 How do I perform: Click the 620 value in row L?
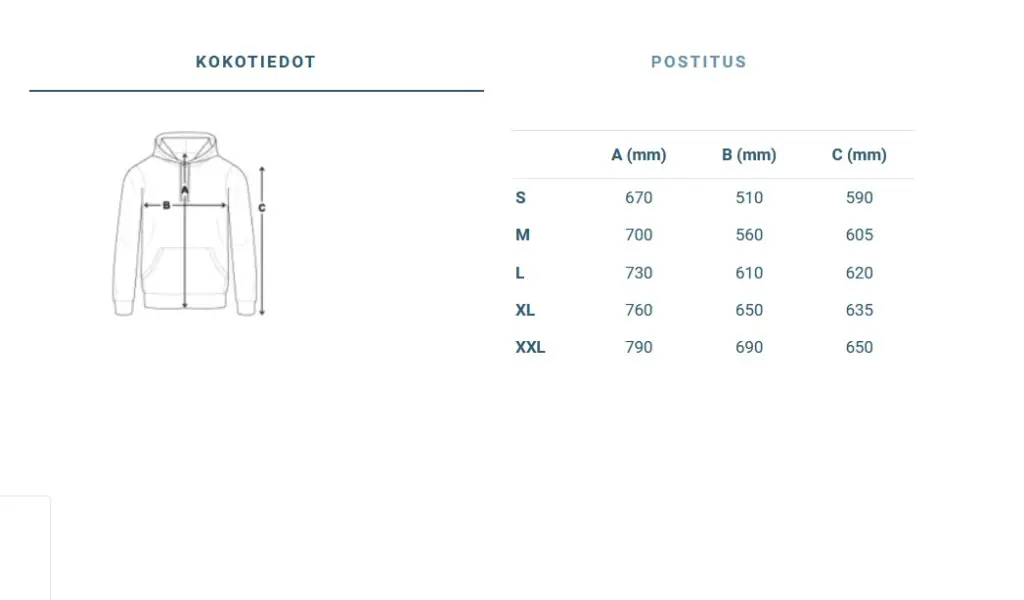858,273
